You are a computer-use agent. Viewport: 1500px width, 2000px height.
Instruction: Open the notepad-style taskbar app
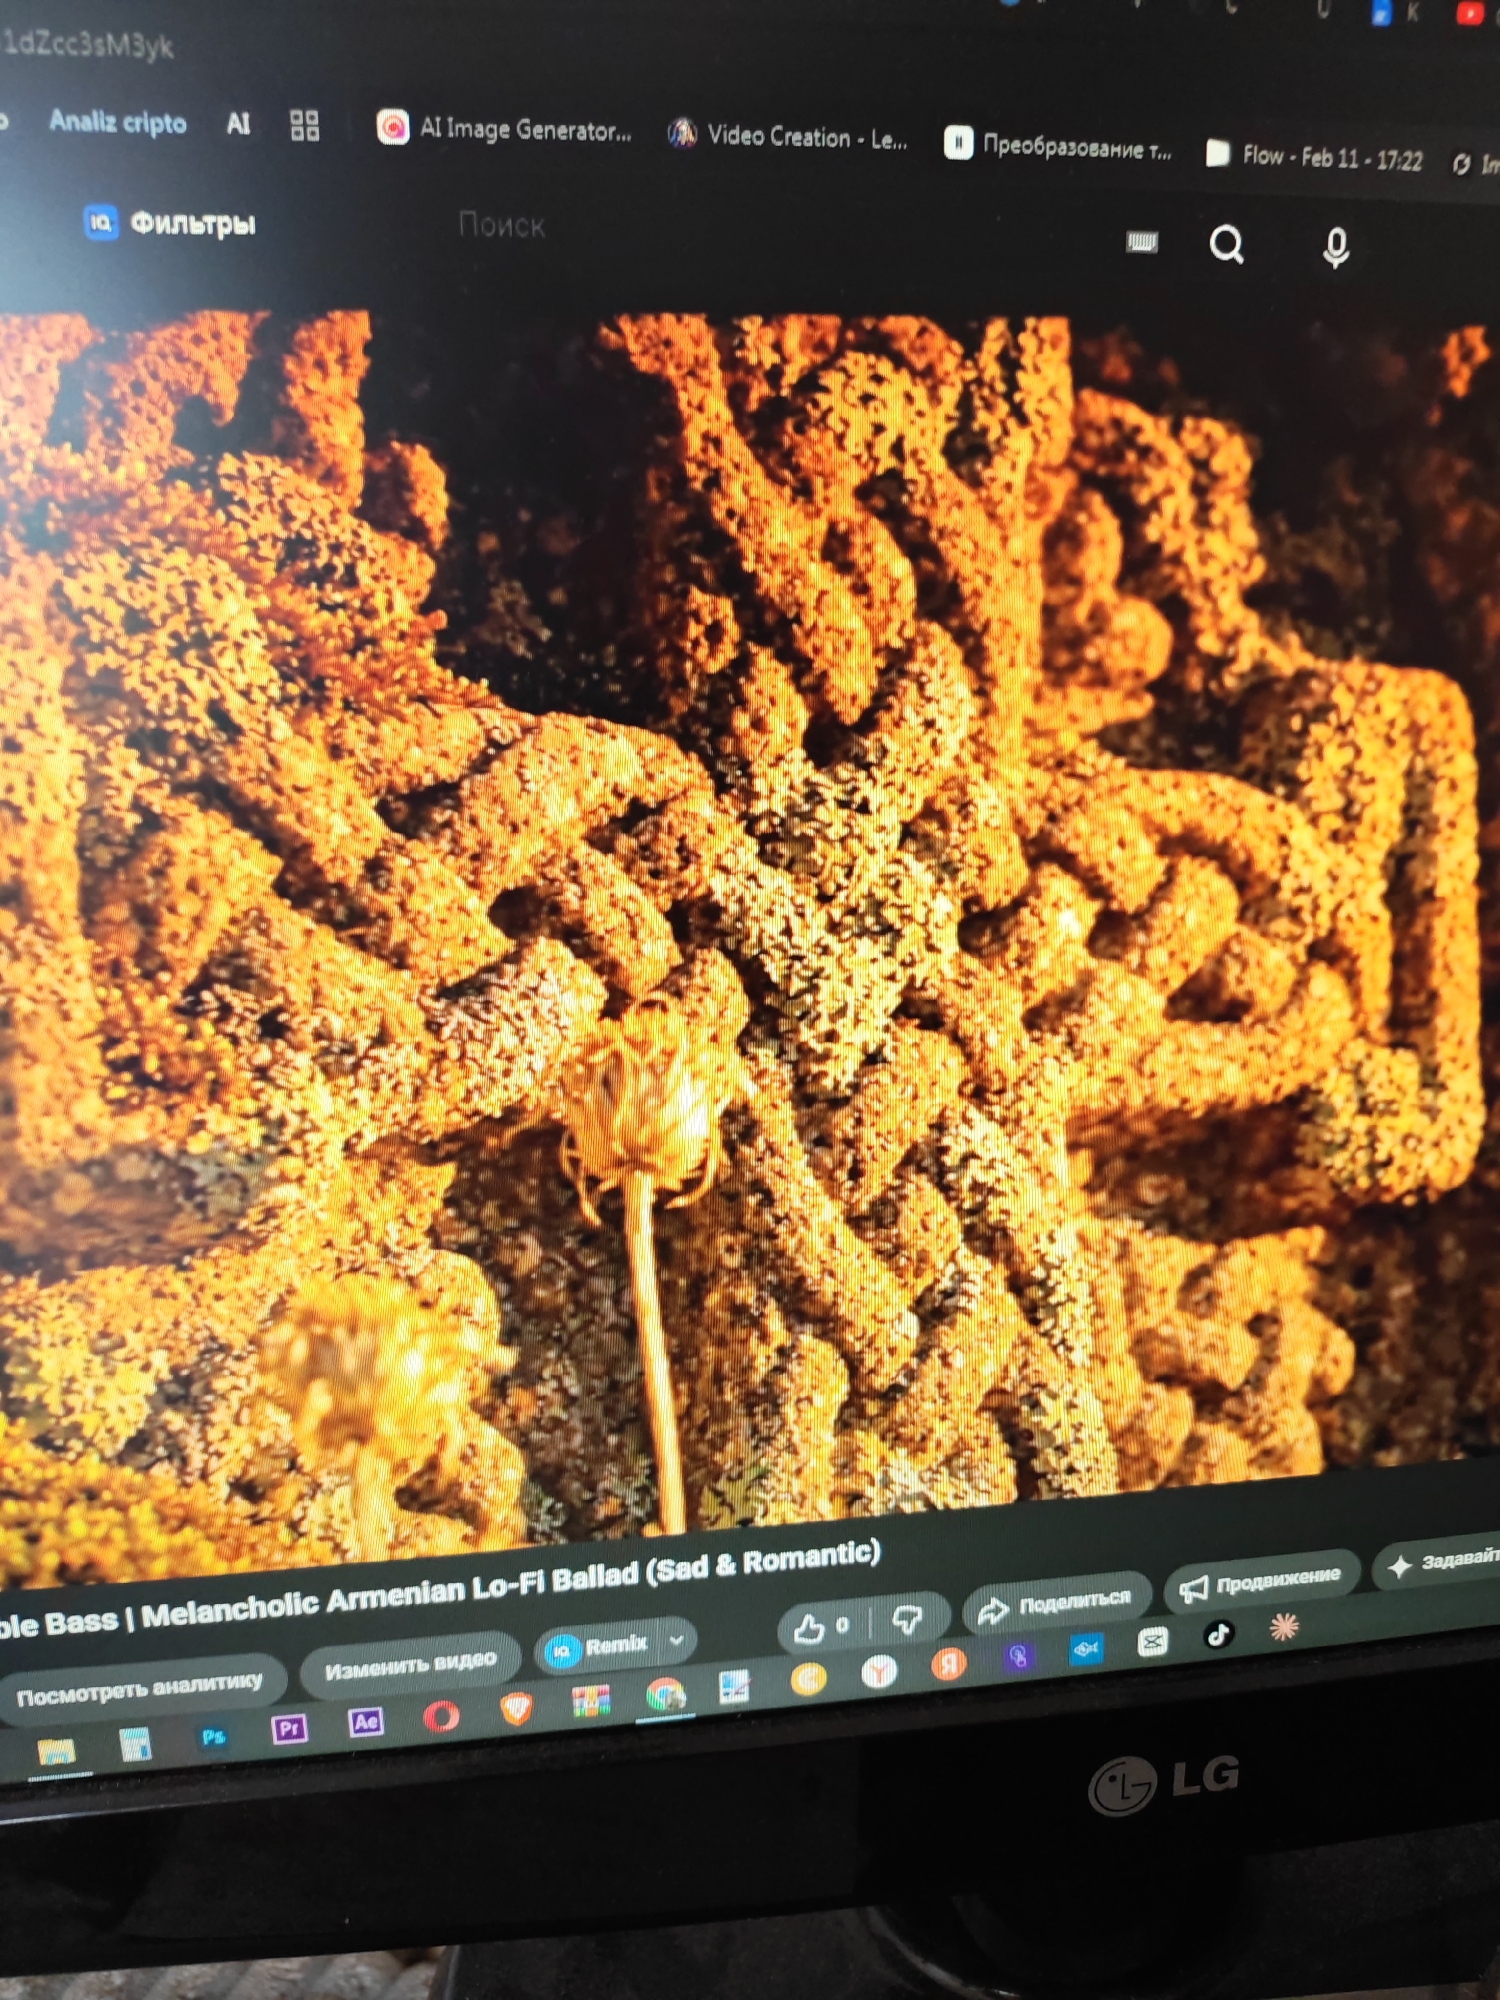[x=735, y=1687]
